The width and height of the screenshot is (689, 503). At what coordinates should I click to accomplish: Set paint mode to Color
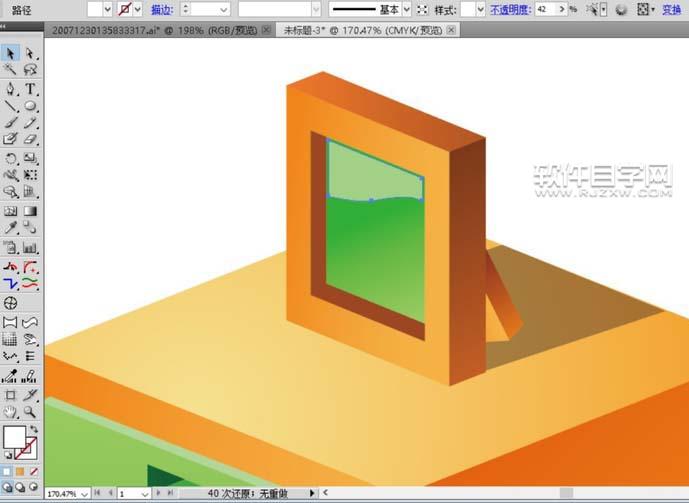click(x=7, y=471)
